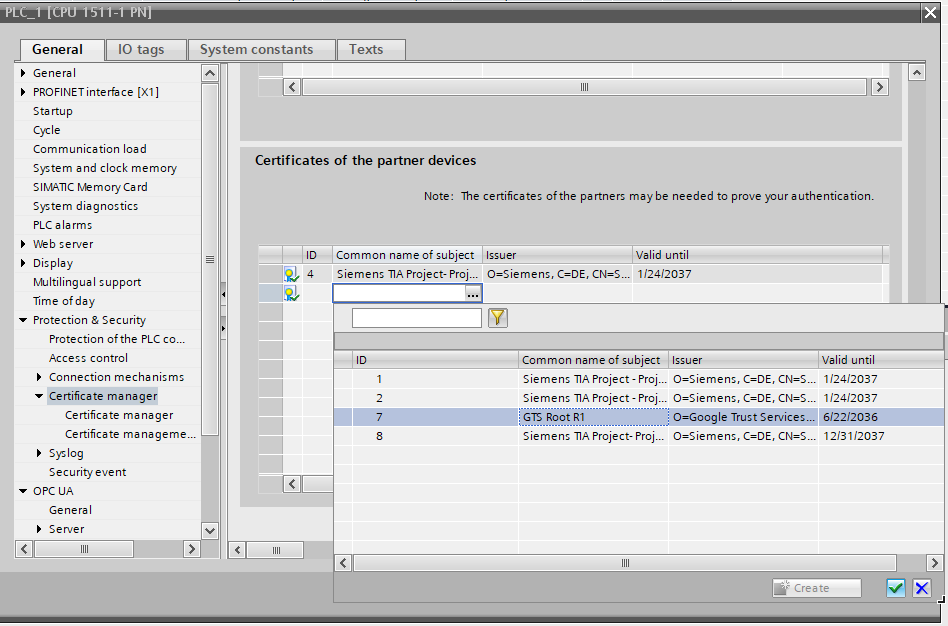The image size is (948, 626).
Task: Click the Create button
Action: click(x=816, y=588)
